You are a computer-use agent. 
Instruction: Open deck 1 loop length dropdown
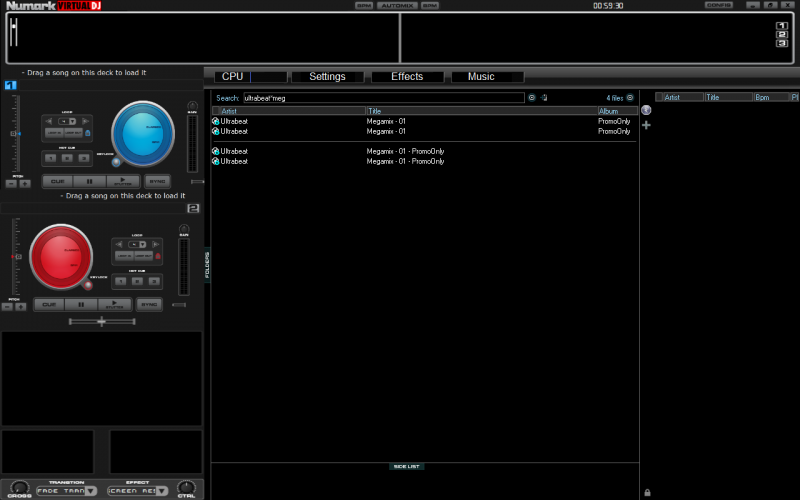72,121
